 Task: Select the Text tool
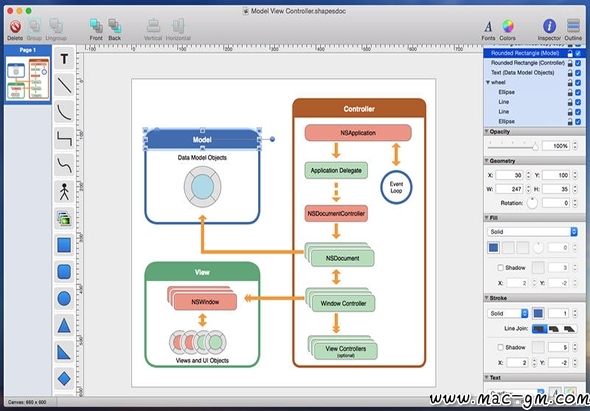point(64,59)
